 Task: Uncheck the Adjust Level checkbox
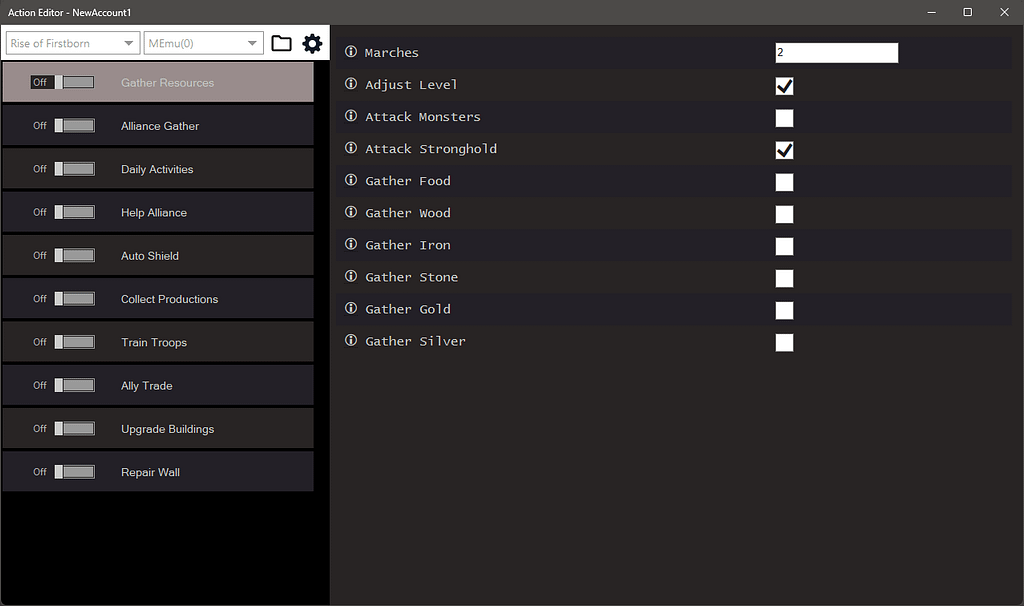pos(784,86)
